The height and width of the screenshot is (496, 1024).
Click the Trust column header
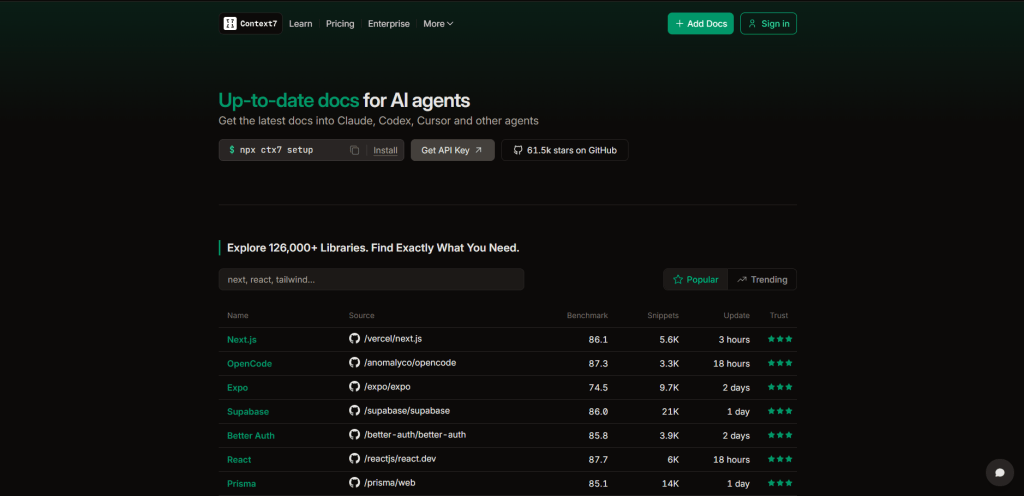tap(779, 315)
